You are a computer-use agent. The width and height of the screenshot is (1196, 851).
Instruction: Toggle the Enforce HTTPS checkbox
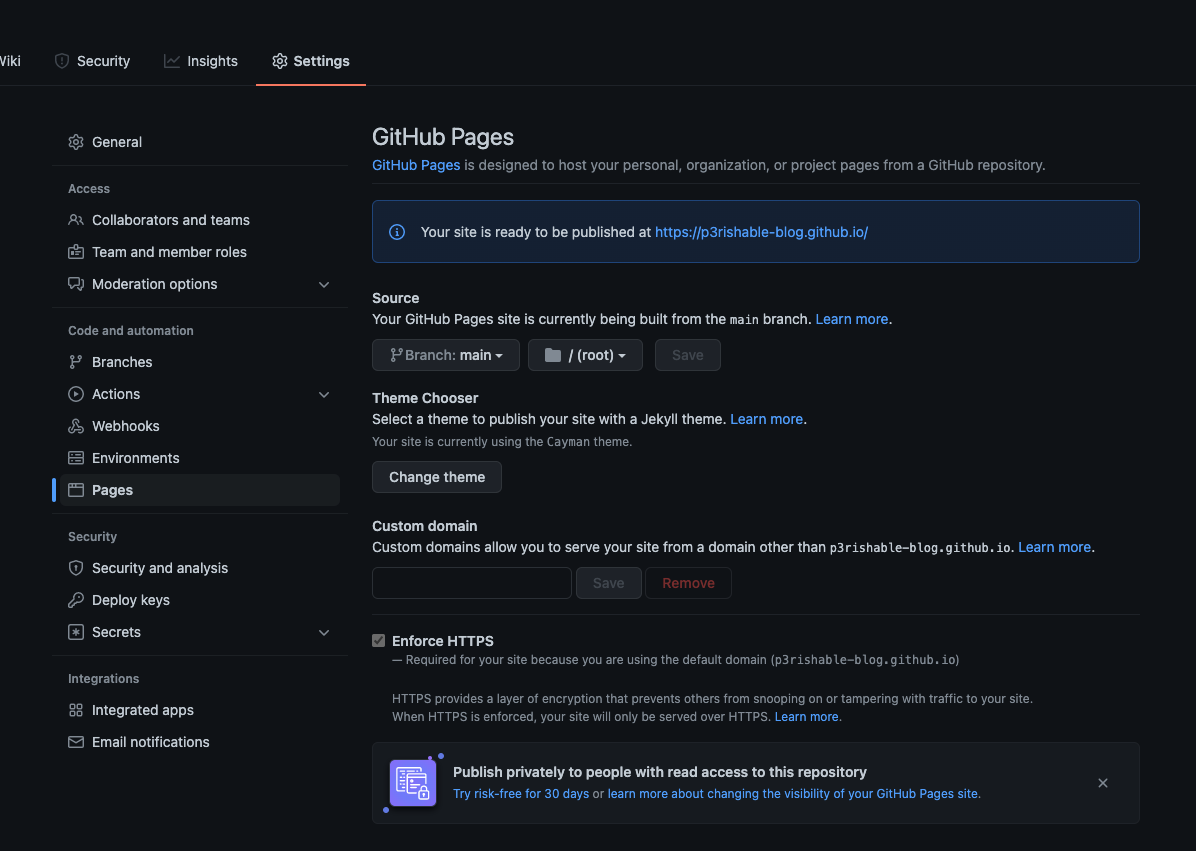(378, 641)
